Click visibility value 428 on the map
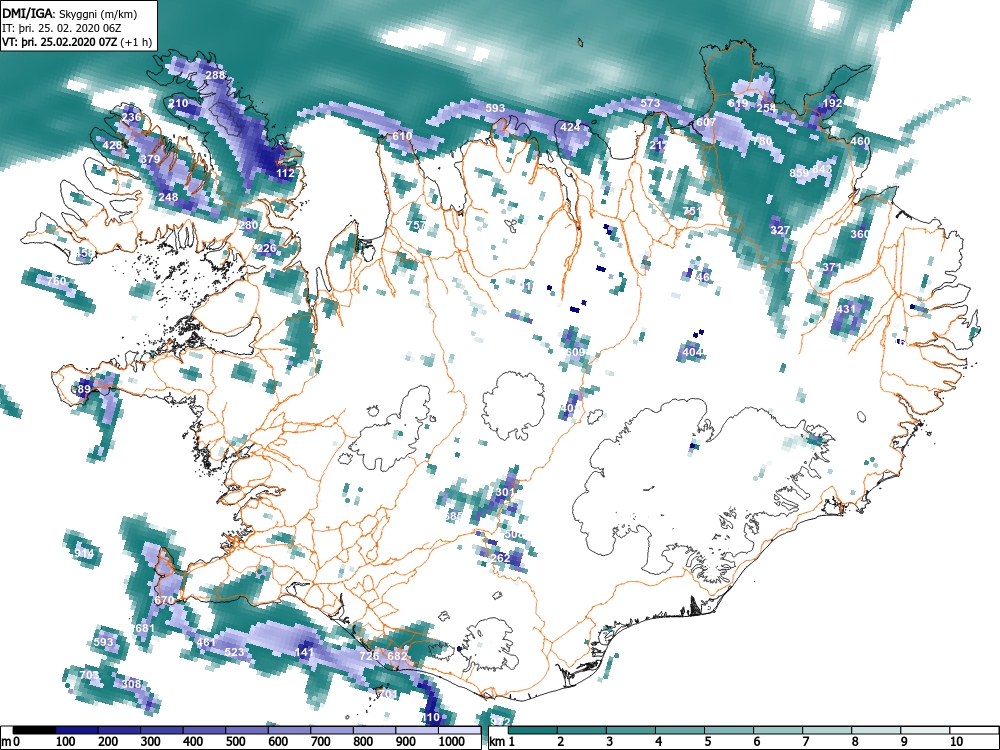The image size is (1000, 750). click(112, 145)
